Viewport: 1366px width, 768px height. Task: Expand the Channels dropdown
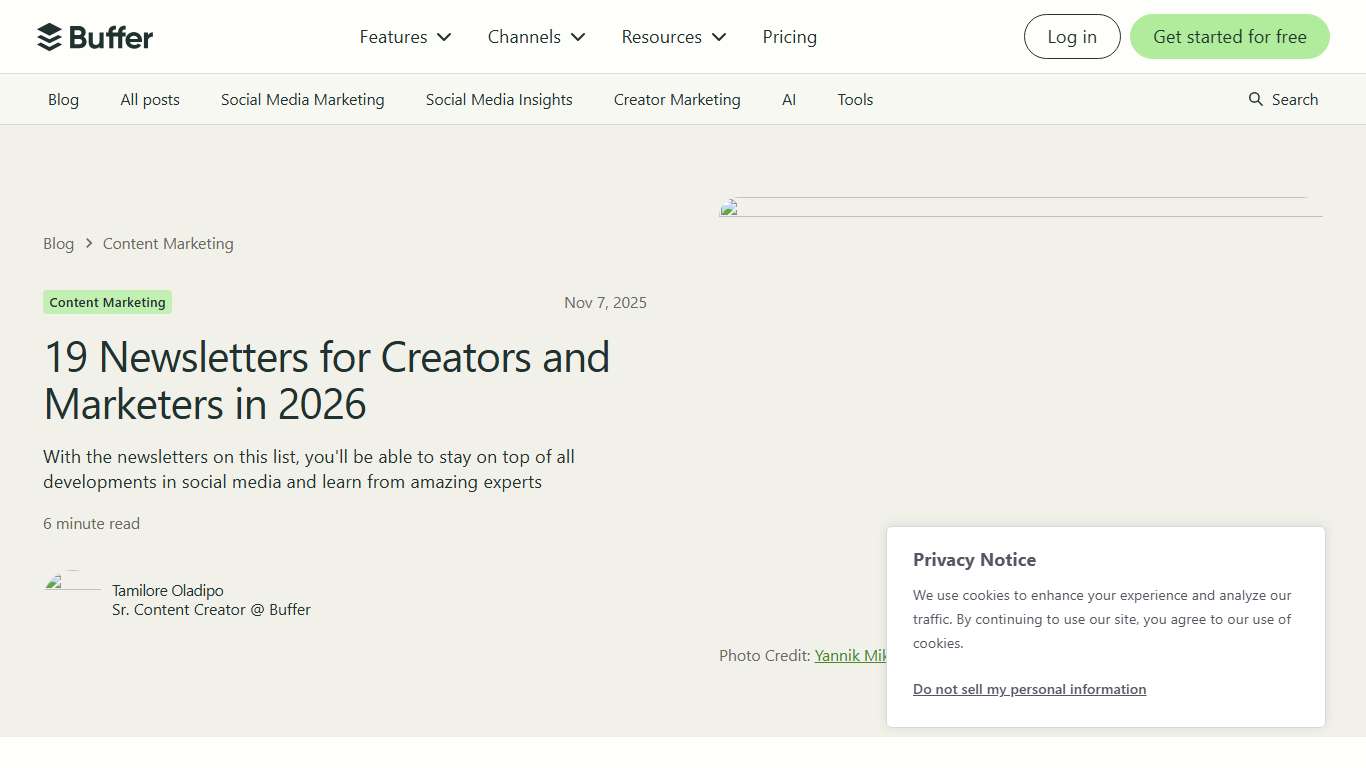[x=535, y=36]
